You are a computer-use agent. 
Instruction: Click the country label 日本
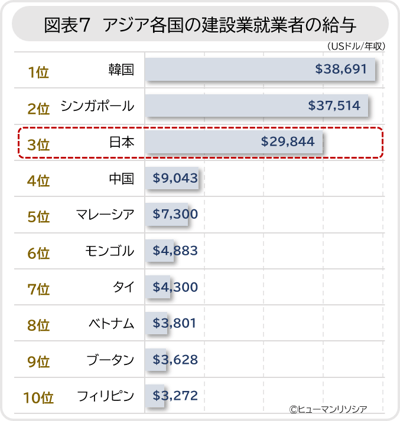coord(122,142)
